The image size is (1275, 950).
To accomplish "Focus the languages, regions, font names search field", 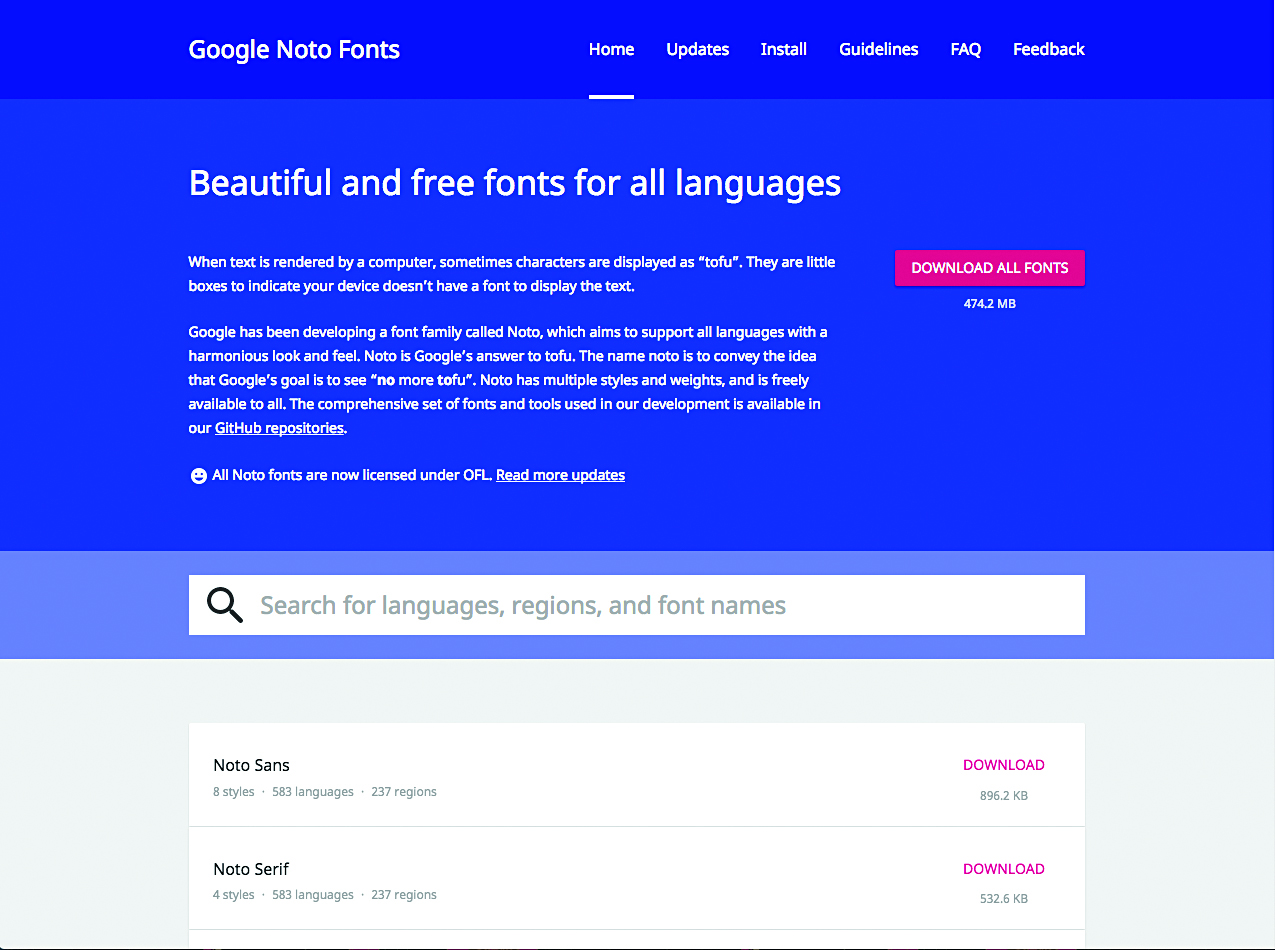I will coord(637,605).
